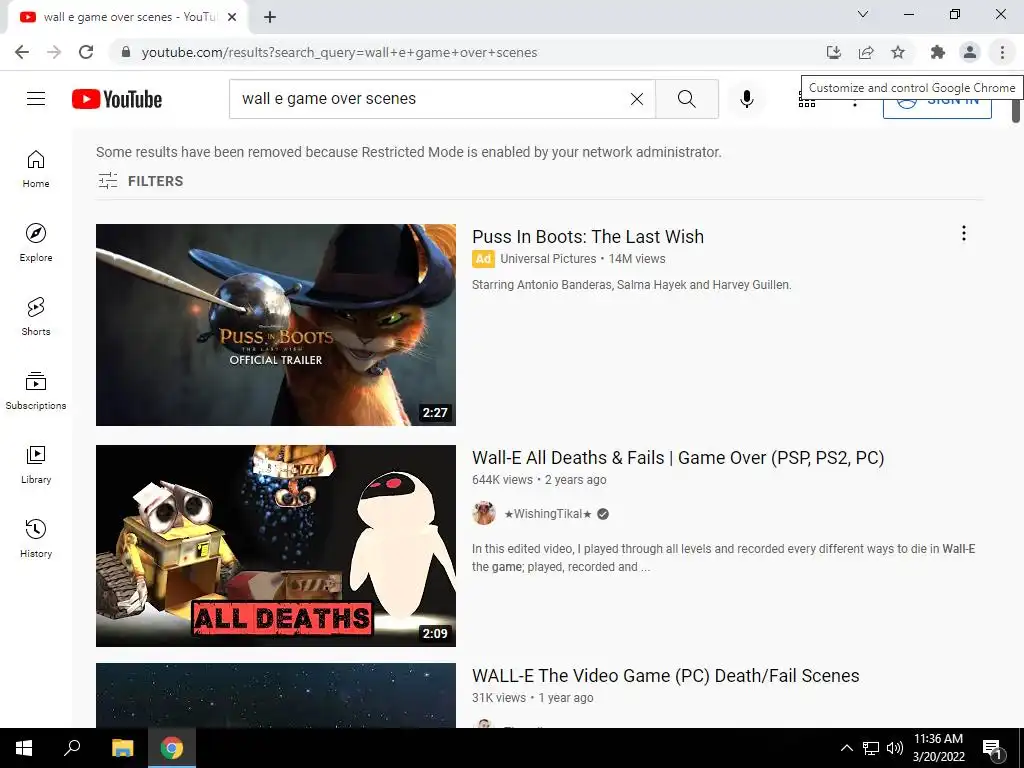
Task: Open the YouTube guide hamburger menu
Action: coord(36,99)
